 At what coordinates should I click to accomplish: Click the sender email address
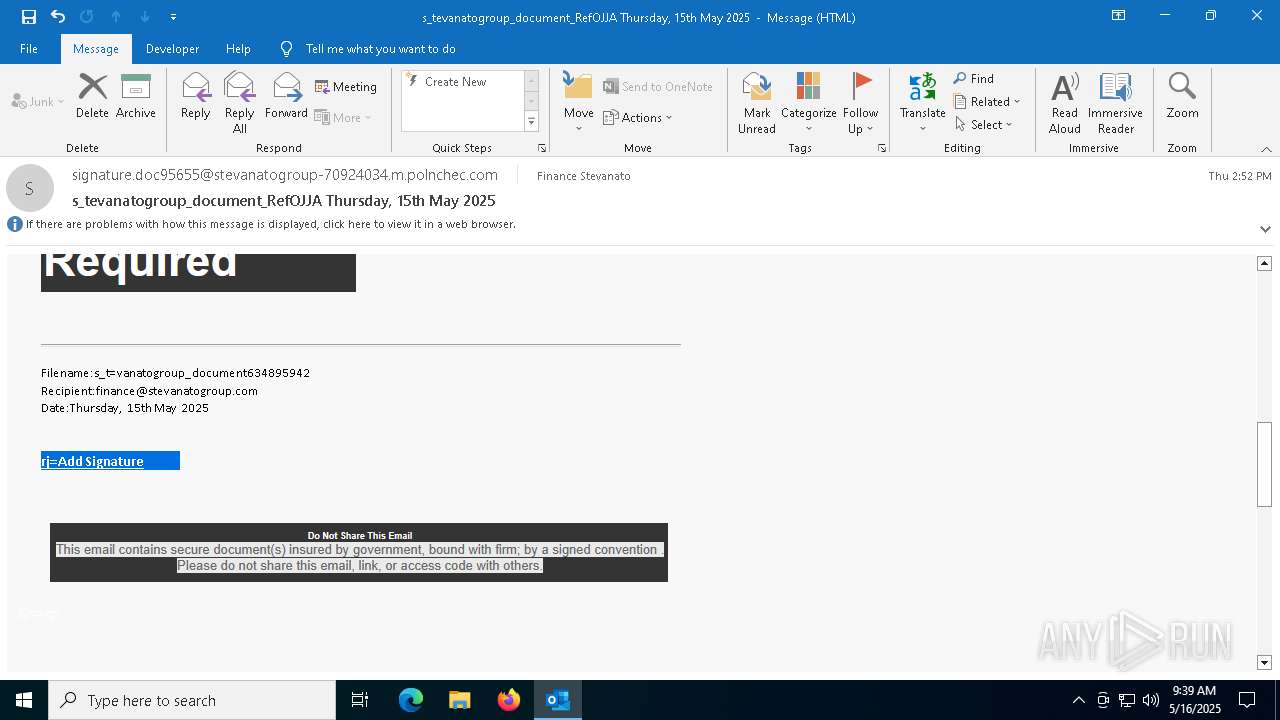(285, 175)
